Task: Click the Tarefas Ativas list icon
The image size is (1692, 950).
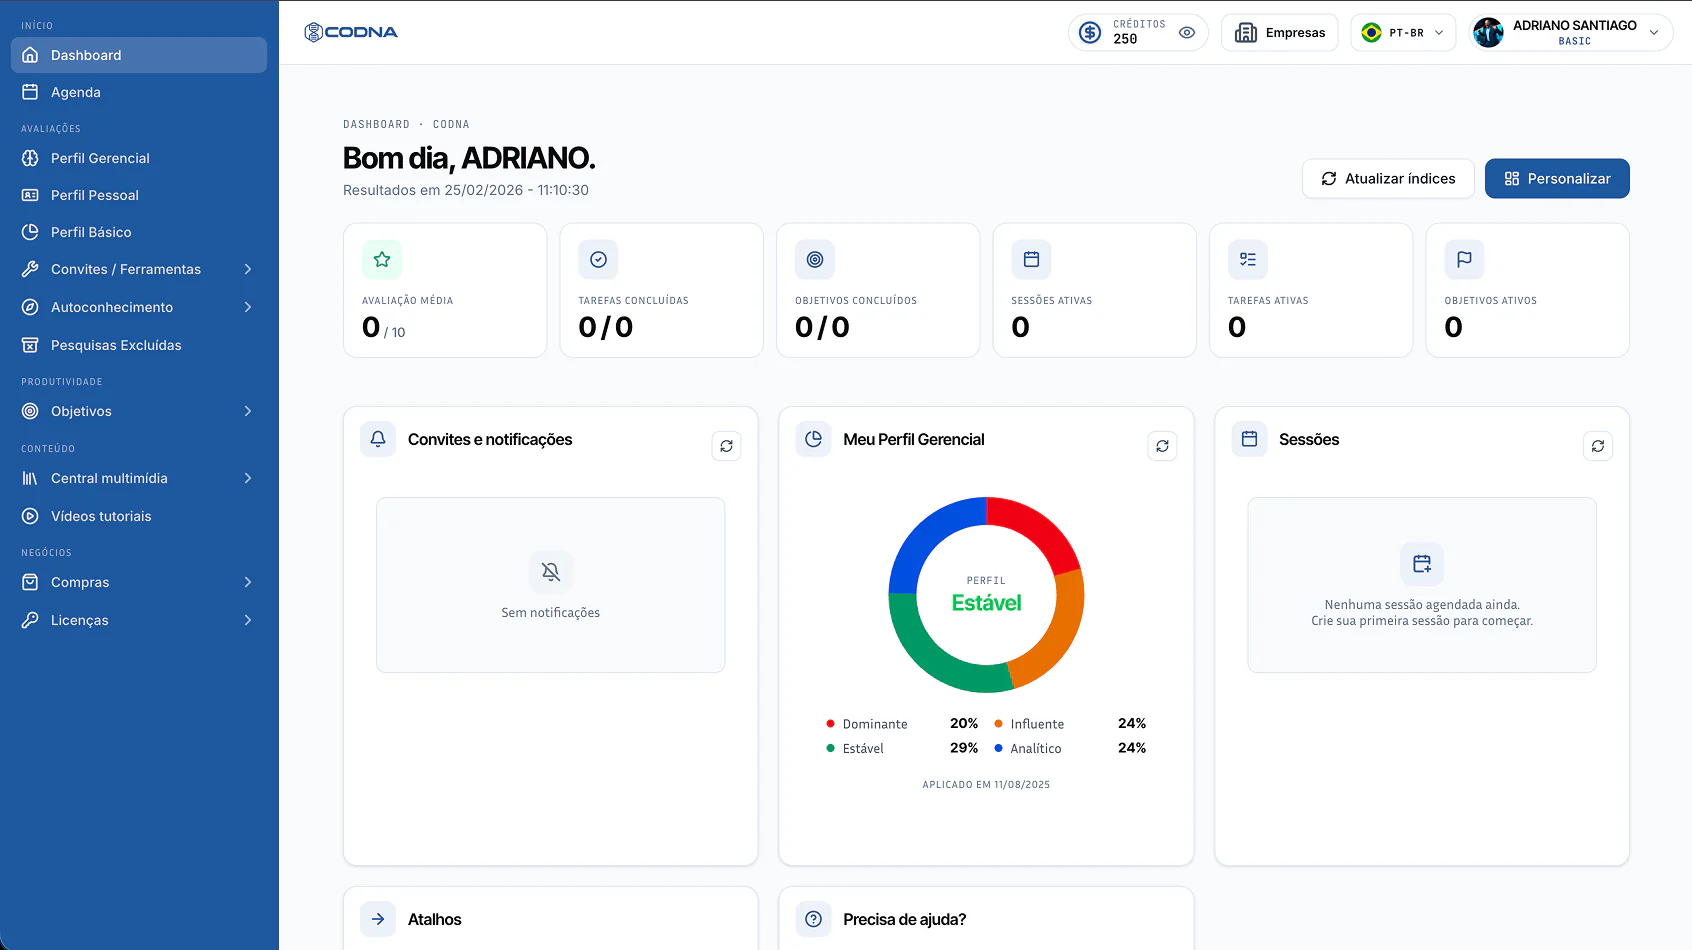Action: click(1248, 260)
